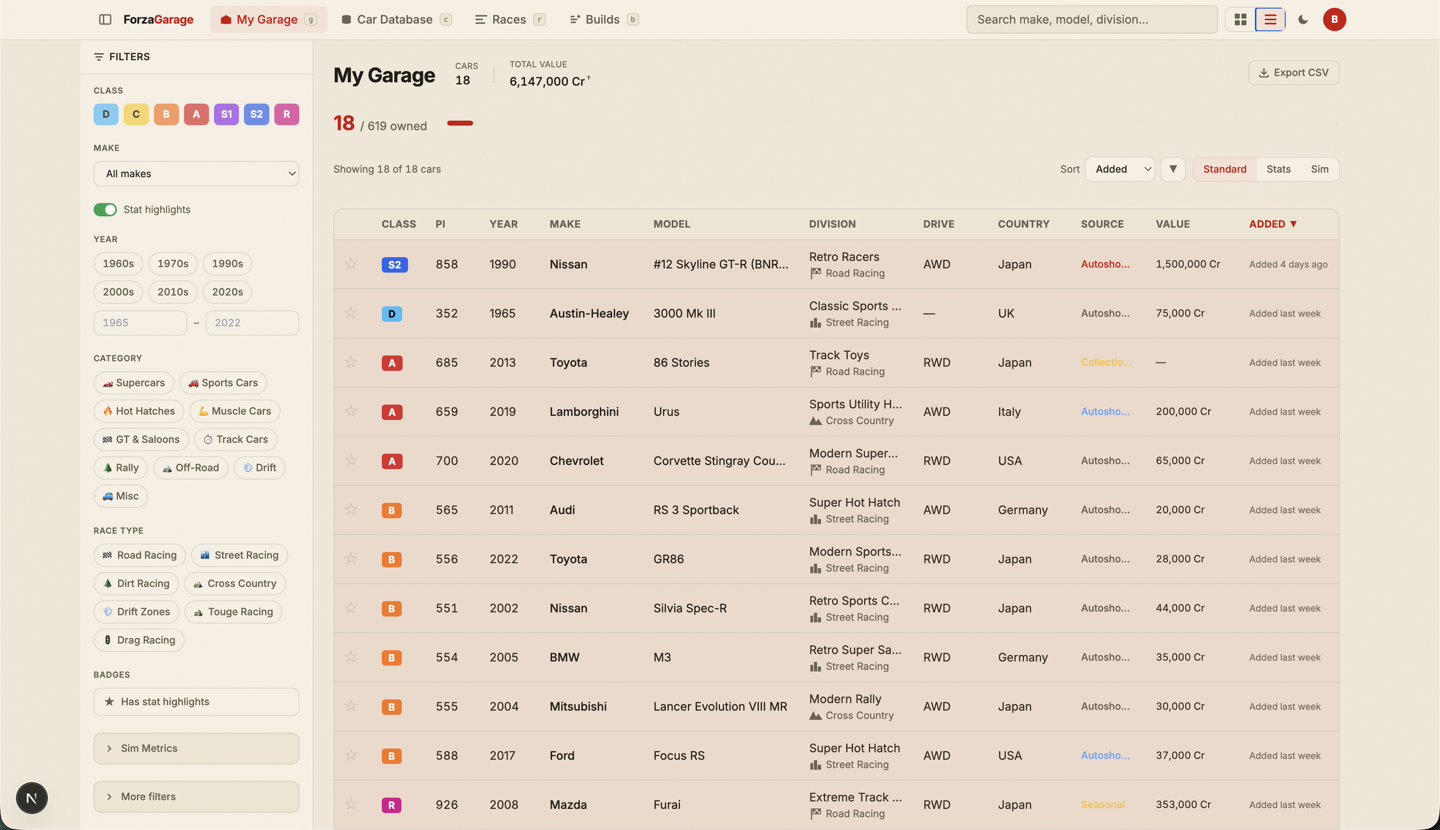Expand Sim Metrics section
Image resolution: width=1440 pixels, height=830 pixels.
(x=196, y=748)
